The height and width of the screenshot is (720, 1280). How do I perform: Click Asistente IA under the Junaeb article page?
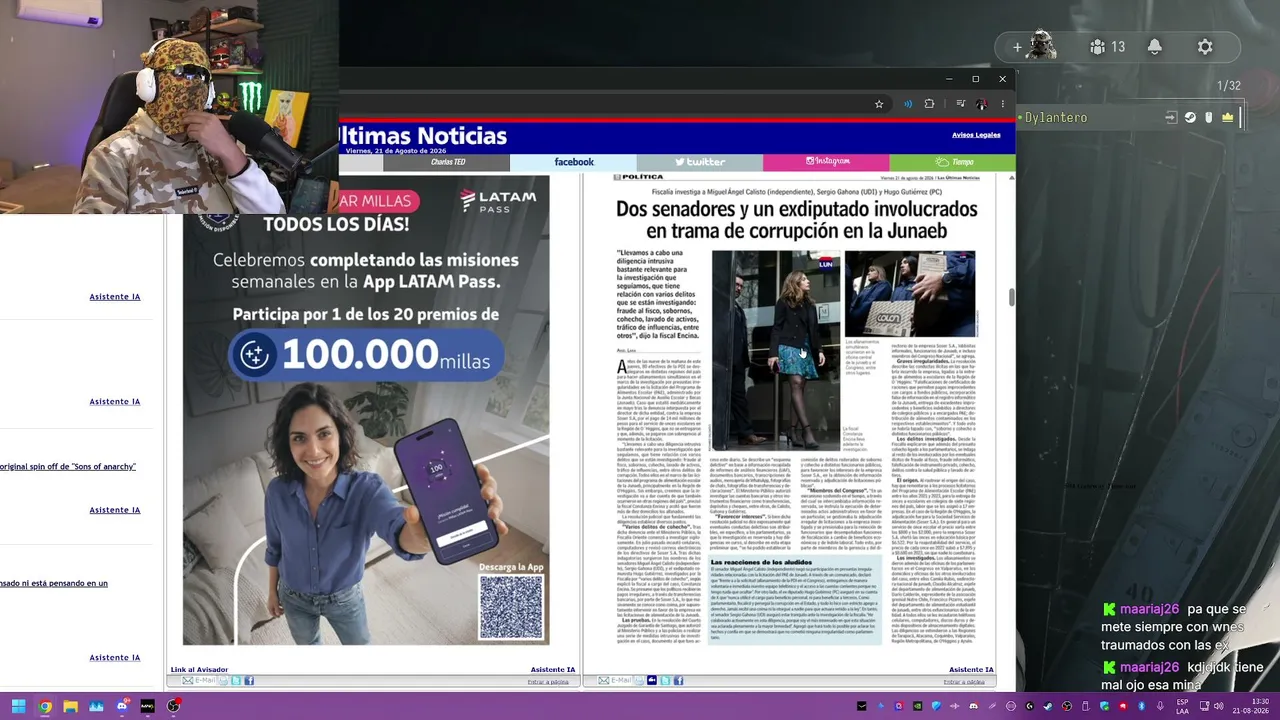tap(971, 669)
